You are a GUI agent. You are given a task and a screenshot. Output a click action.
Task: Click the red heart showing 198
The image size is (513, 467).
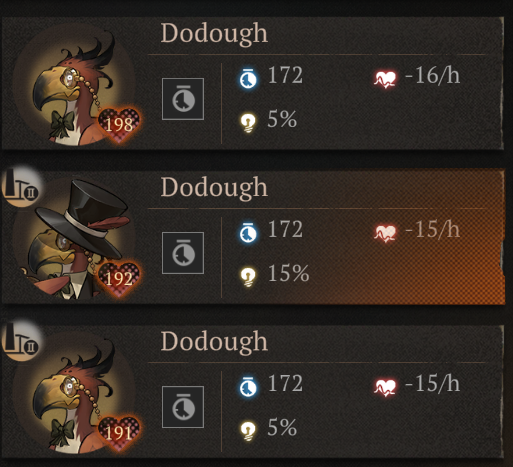point(119,125)
